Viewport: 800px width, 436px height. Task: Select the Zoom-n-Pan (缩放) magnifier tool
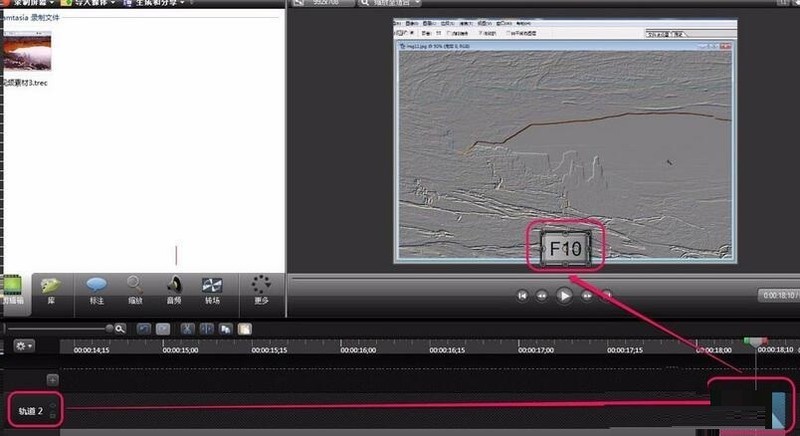(134, 291)
